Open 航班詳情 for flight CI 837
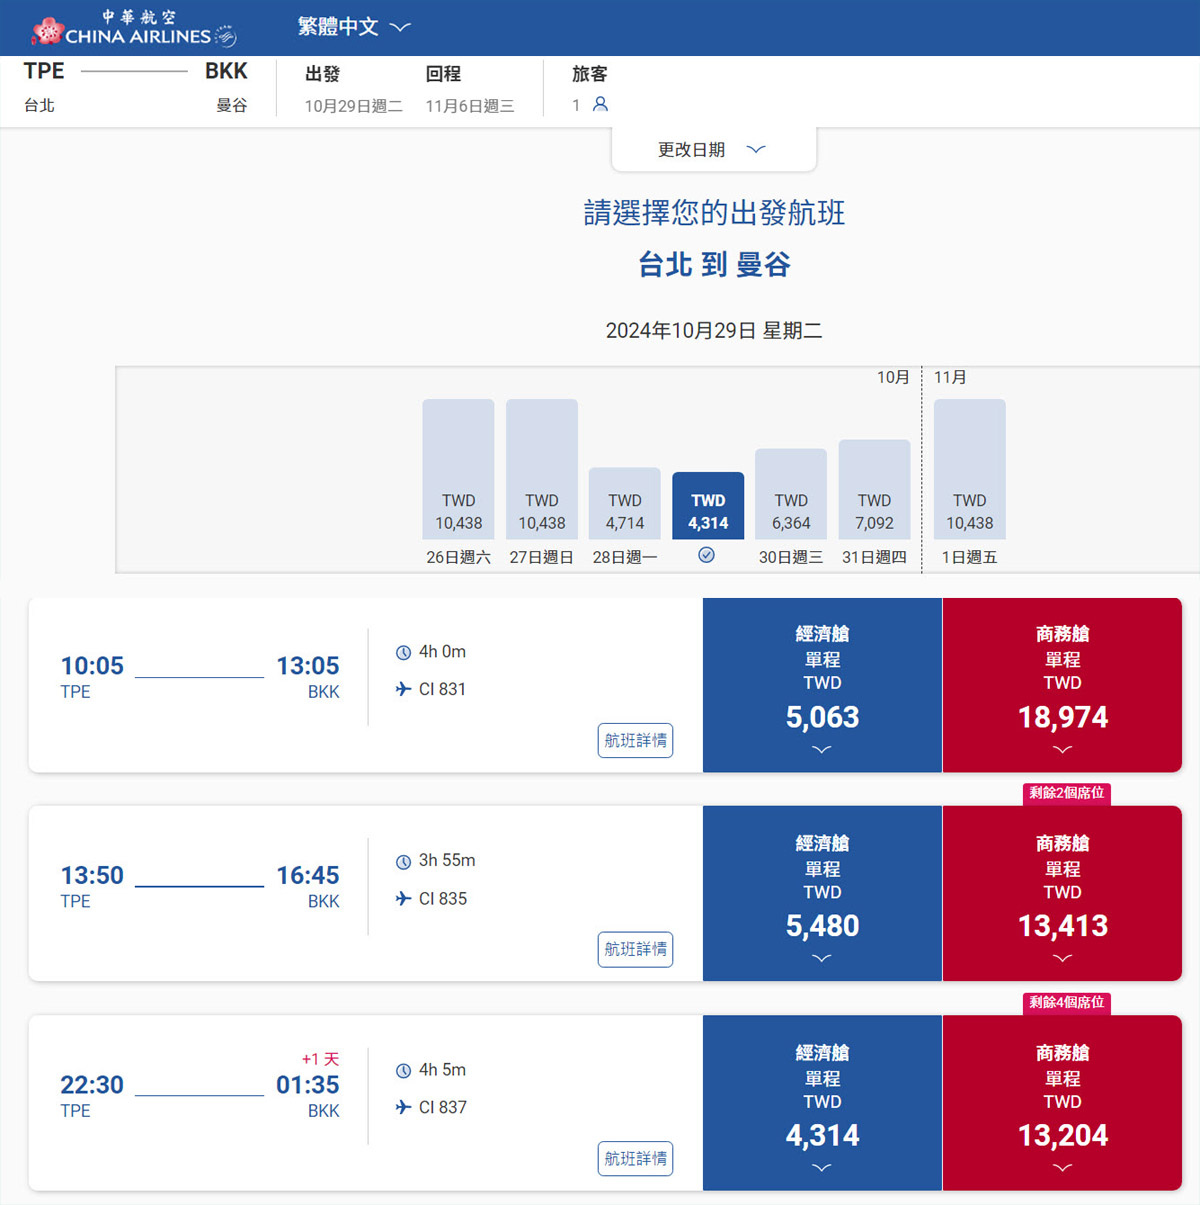Viewport: 1200px width, 1205px height. [x=635, y=1158]
